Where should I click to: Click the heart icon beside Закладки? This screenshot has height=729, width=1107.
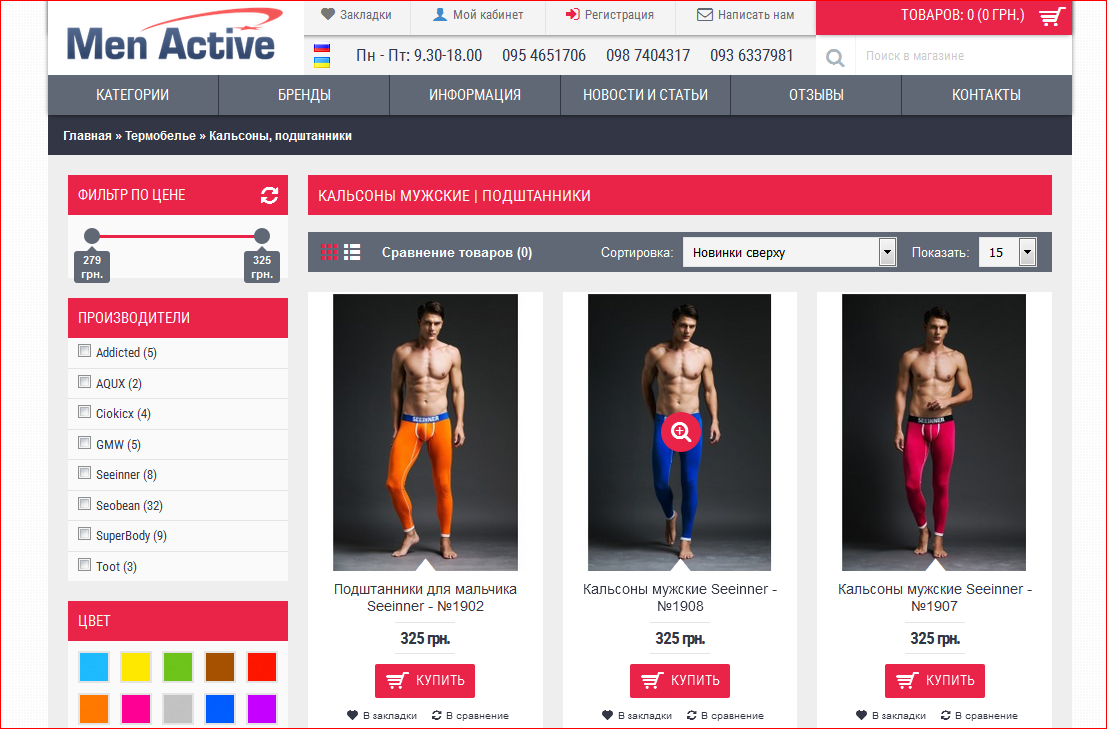click(x=328, y=14)
